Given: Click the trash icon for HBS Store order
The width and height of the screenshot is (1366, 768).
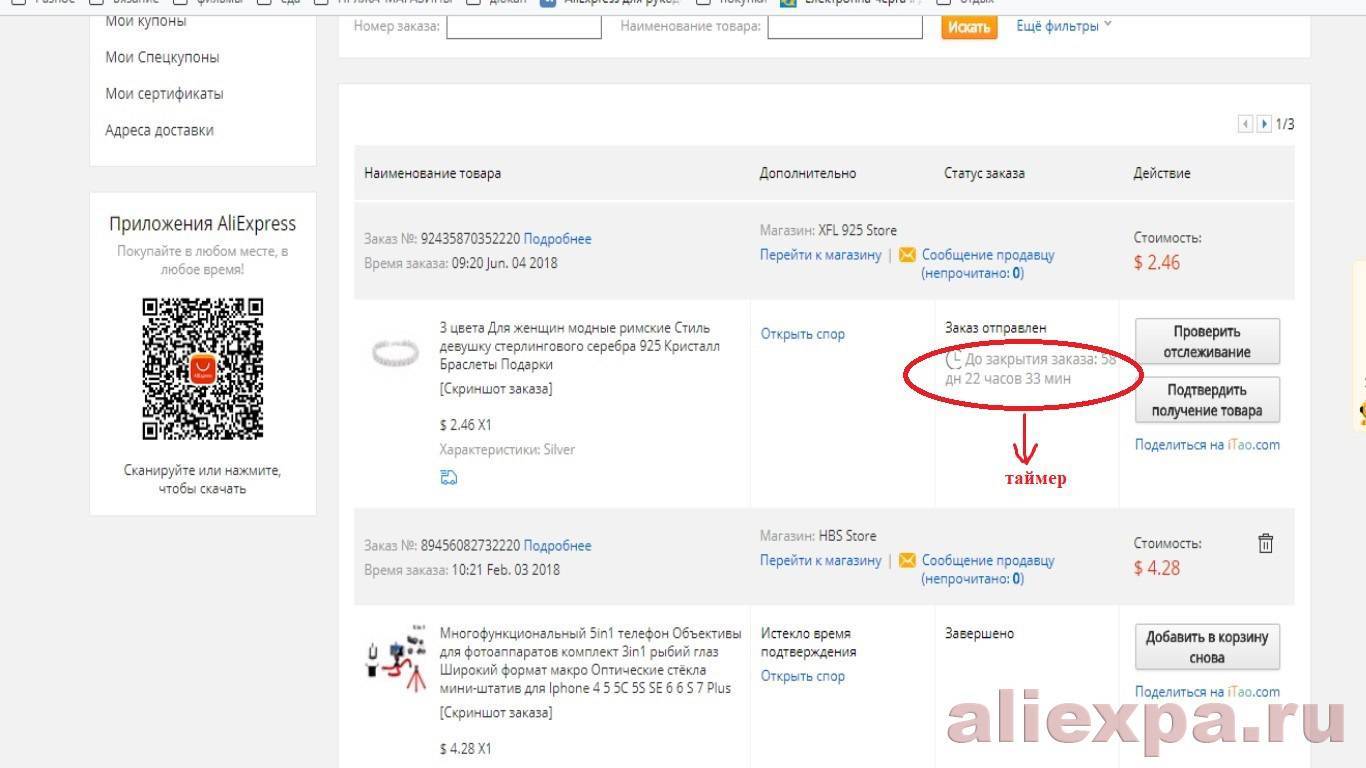Looking at the screenshot, I should tap(1265, 543).
